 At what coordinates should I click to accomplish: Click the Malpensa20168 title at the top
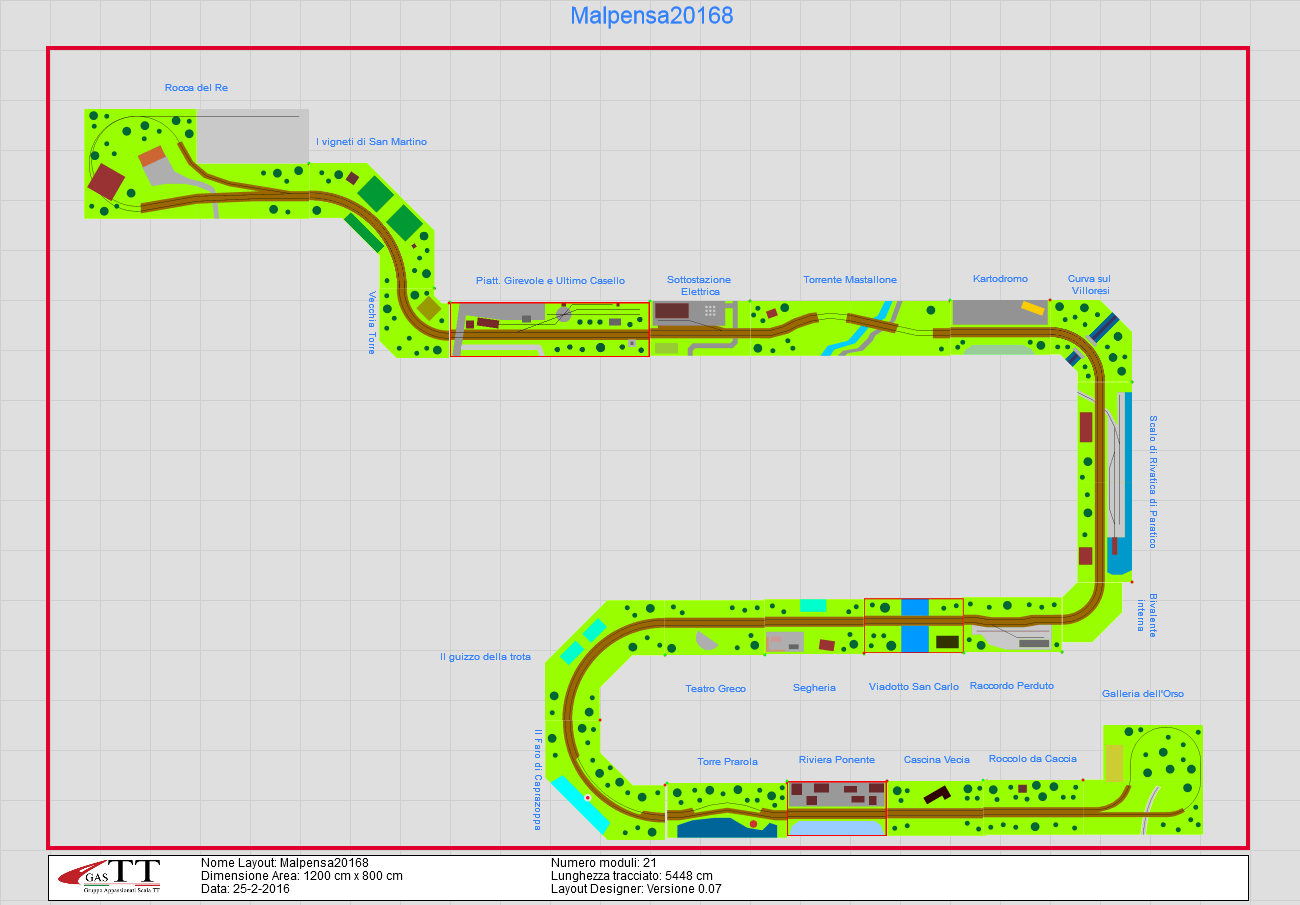tap(651, 17)
